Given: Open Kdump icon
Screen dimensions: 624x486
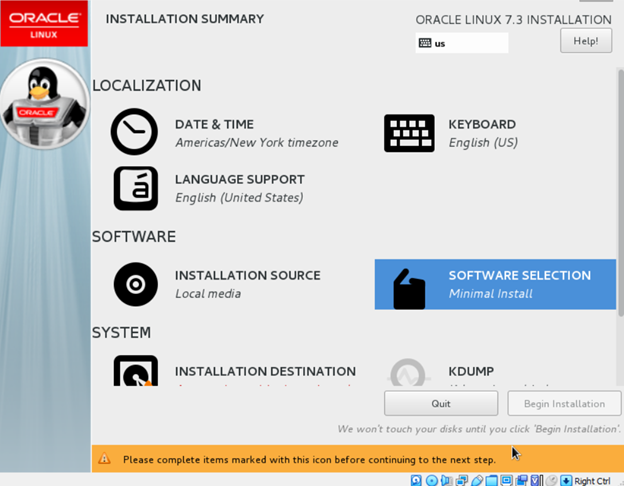Looking at the screenshot, I should [408, 372].
